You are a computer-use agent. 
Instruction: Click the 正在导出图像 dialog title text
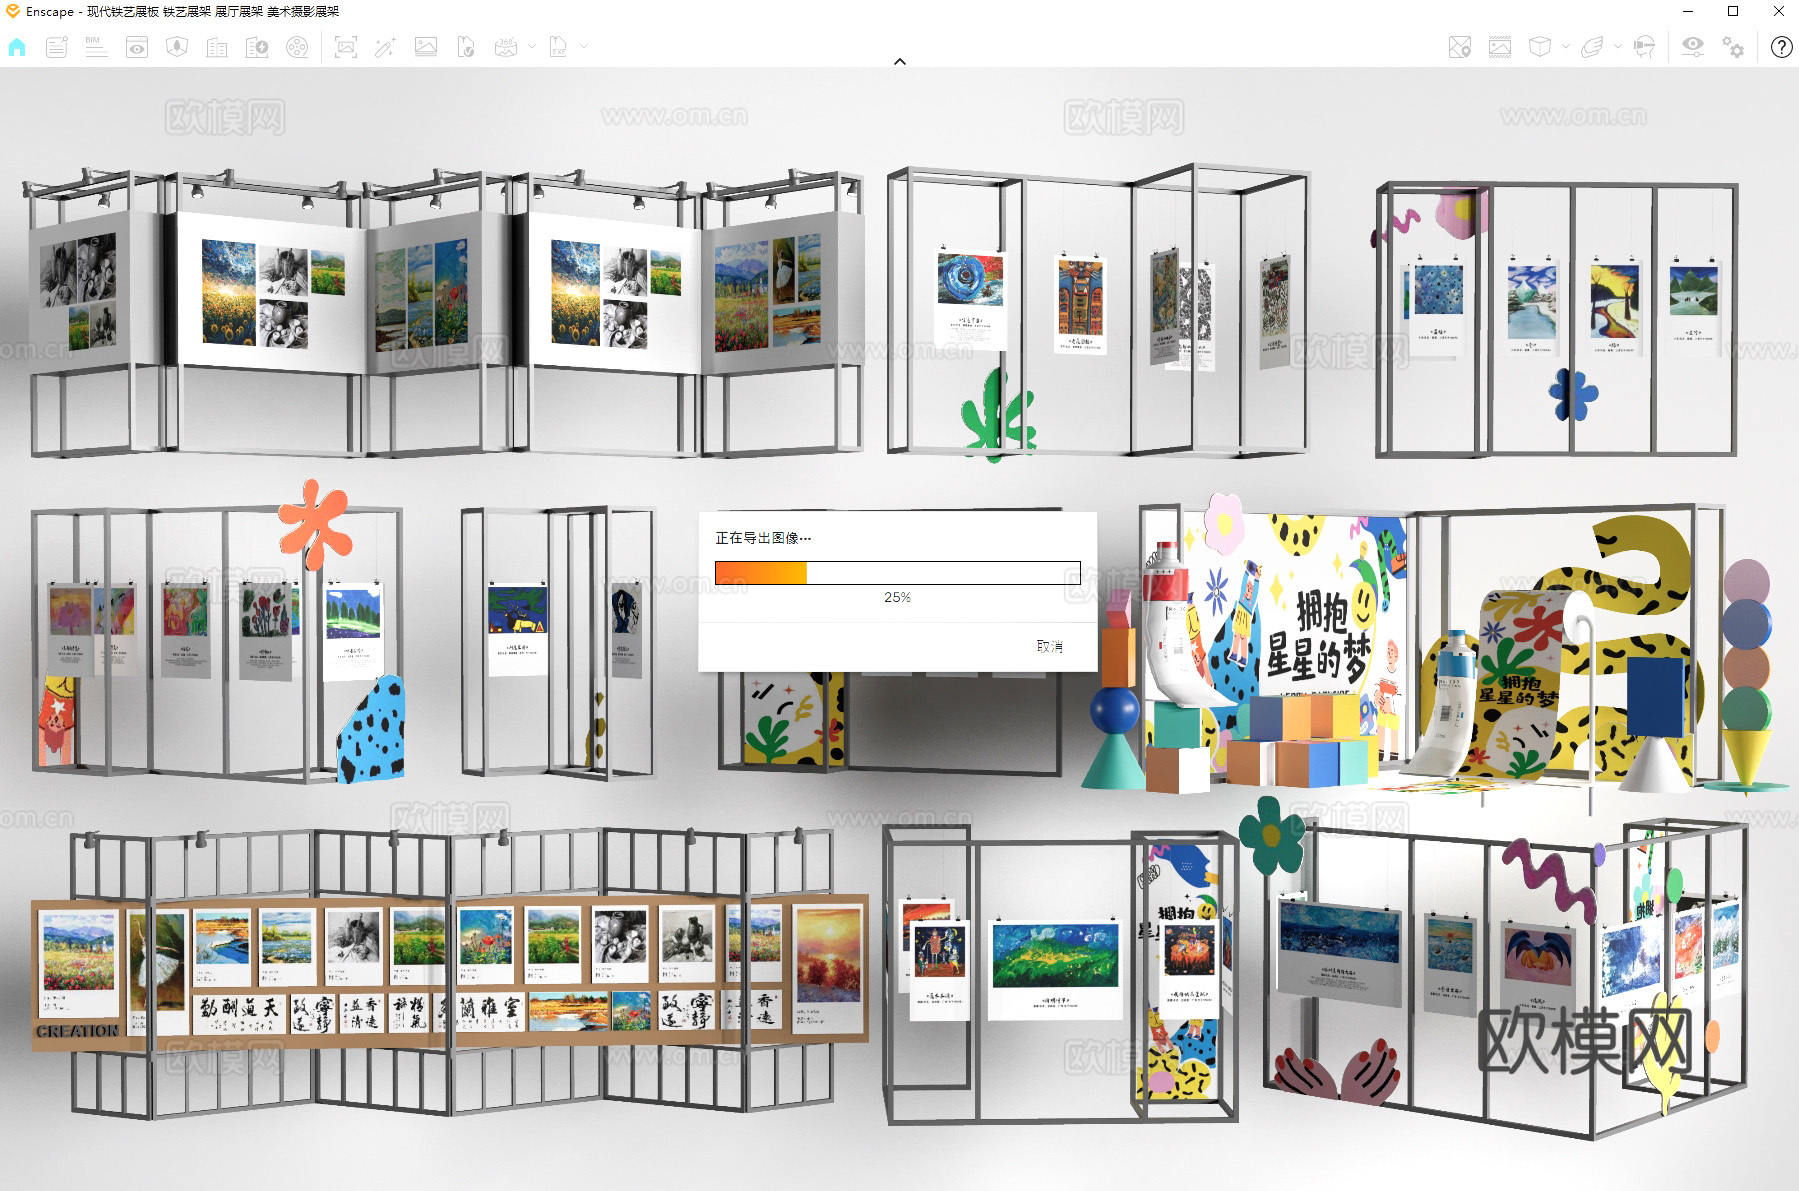tap(763, 538)
